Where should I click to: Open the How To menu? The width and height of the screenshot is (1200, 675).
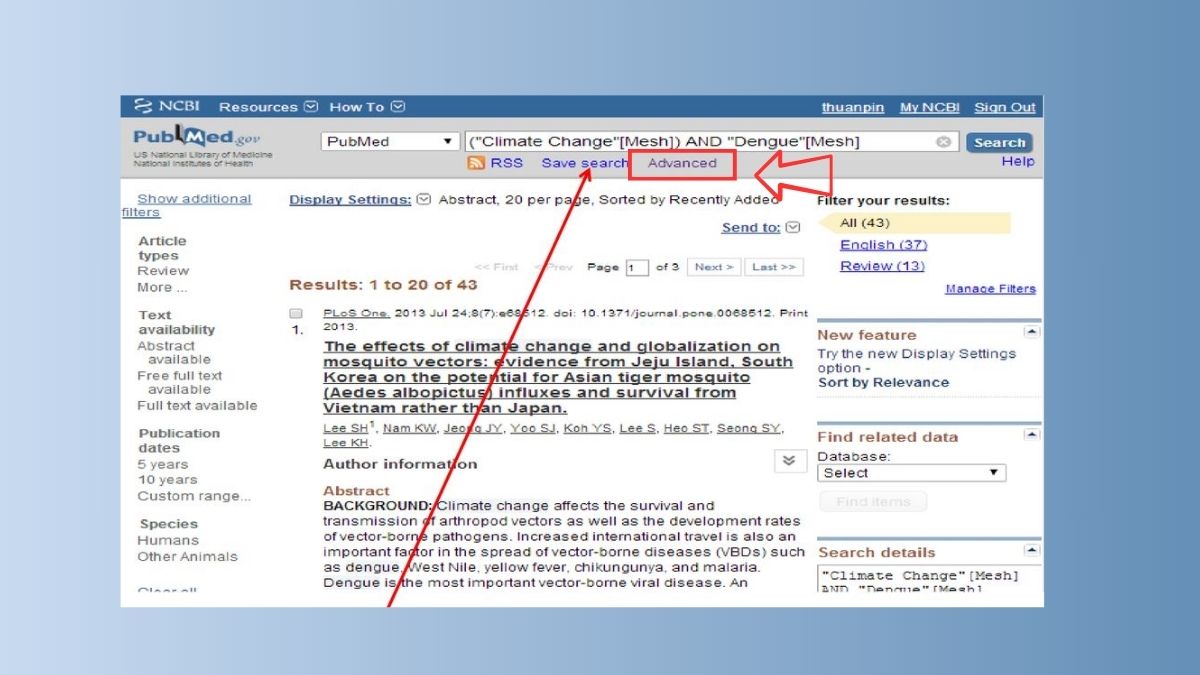(x=367, y=107)
